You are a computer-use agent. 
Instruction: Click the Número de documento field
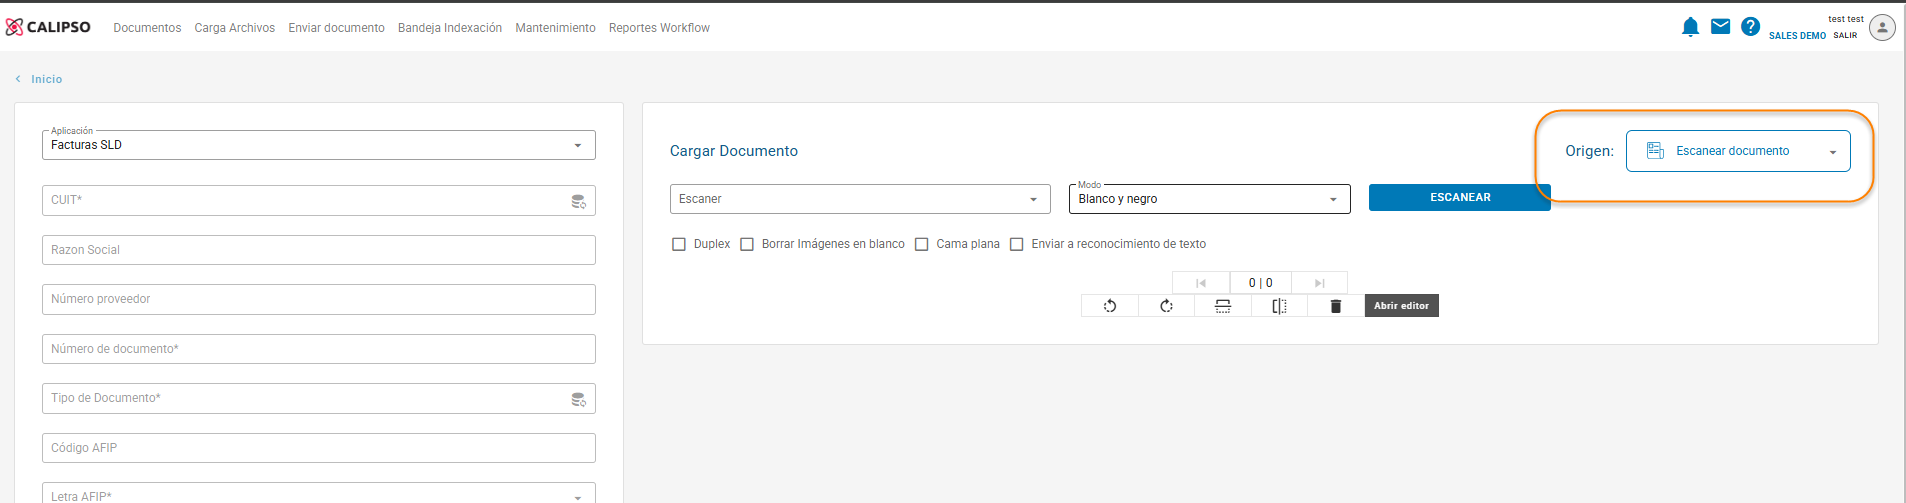tap(319, 349)
